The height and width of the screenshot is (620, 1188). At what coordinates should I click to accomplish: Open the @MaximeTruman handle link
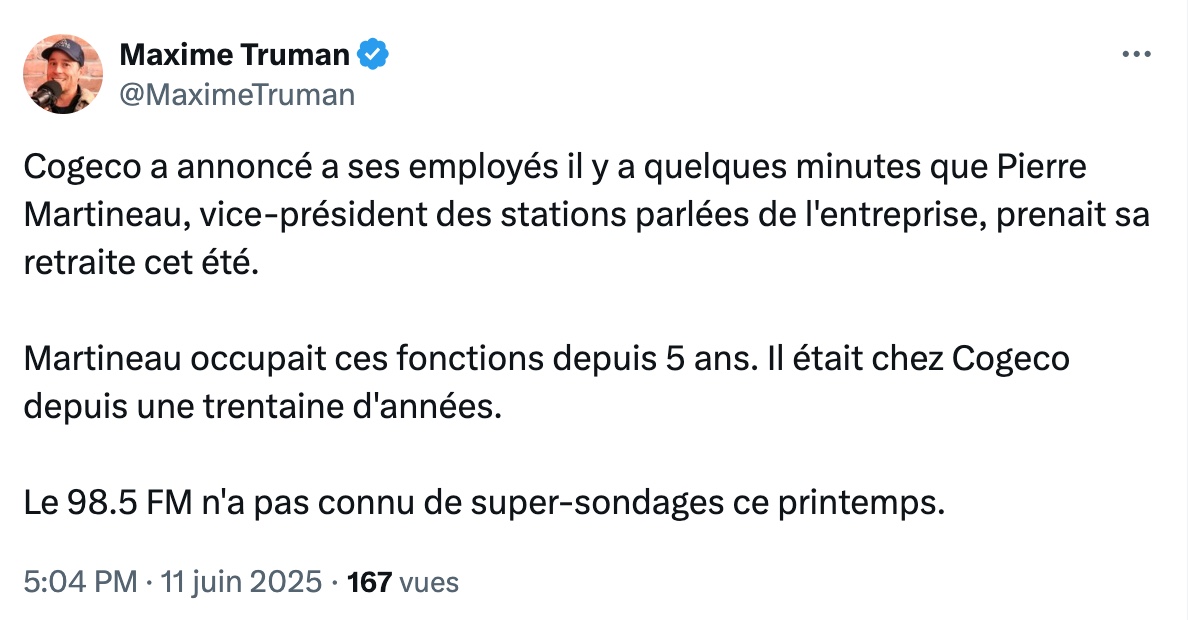coord(237,95)
